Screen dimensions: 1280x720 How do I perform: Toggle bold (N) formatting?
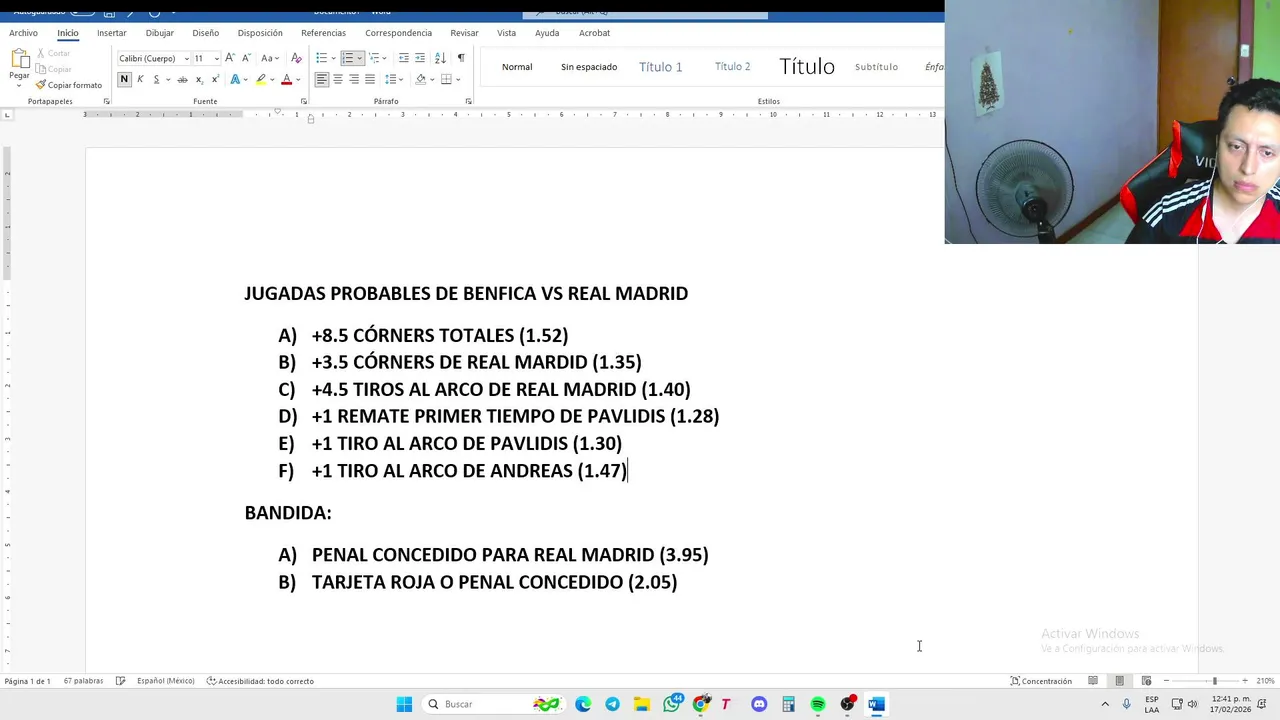click(x=124, y=79)
